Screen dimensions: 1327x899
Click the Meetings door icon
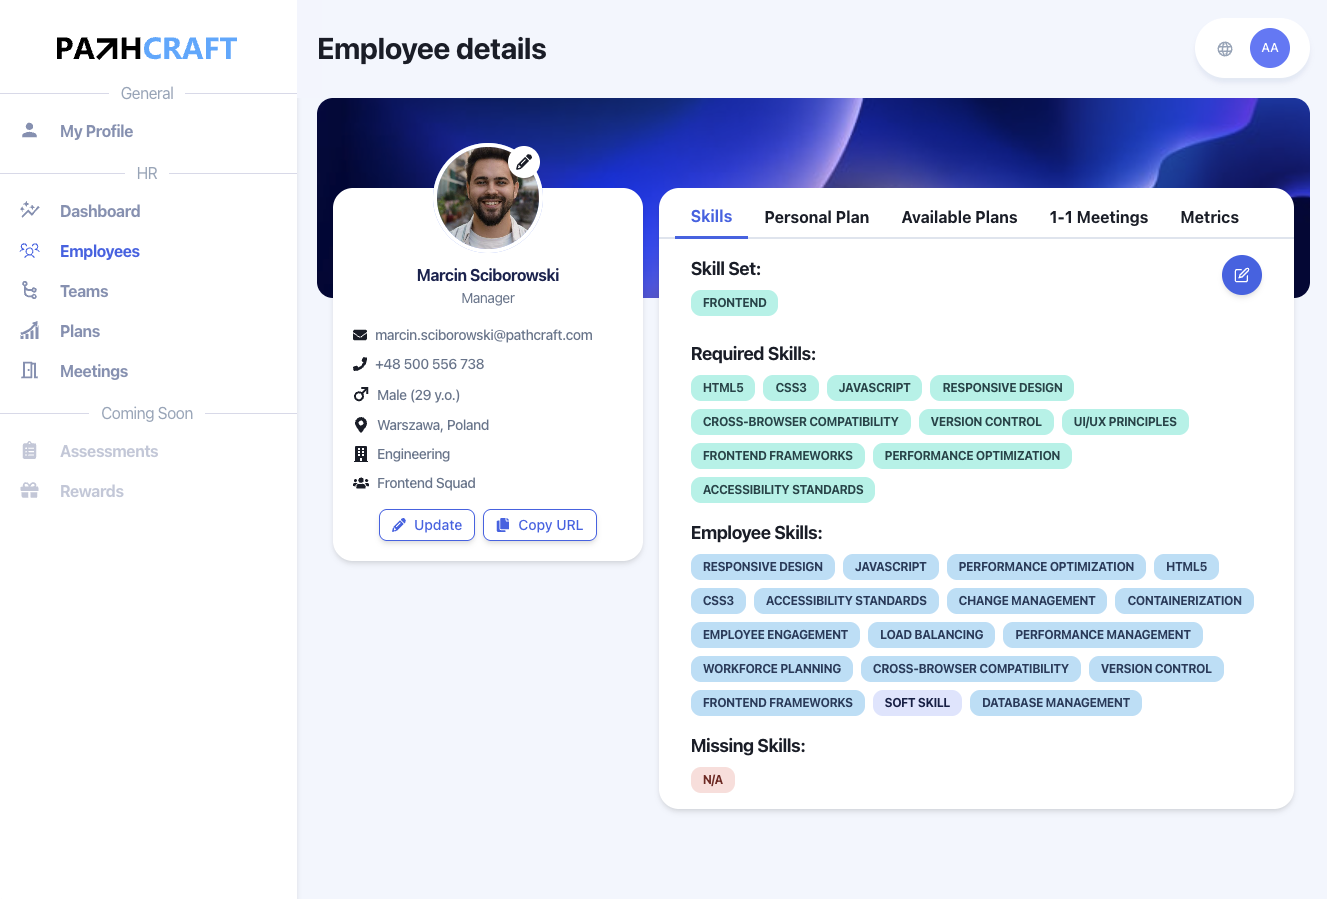pos(30,370)
